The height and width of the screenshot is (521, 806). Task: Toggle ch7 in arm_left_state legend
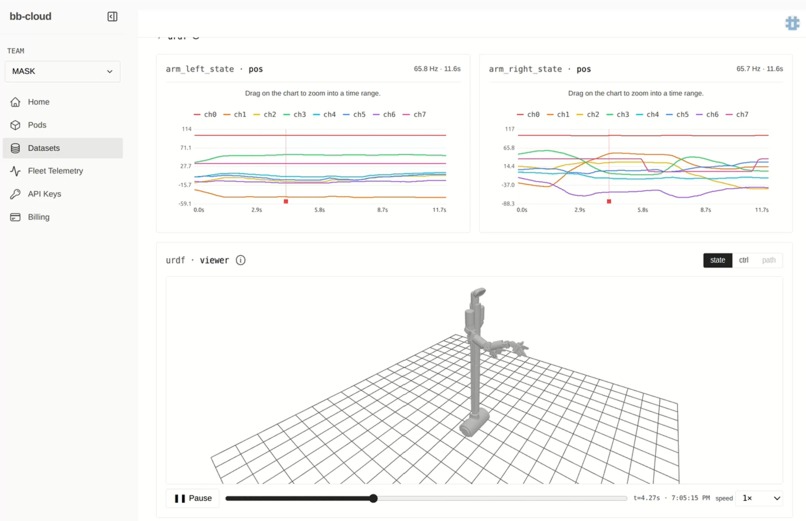coord(414,115)
